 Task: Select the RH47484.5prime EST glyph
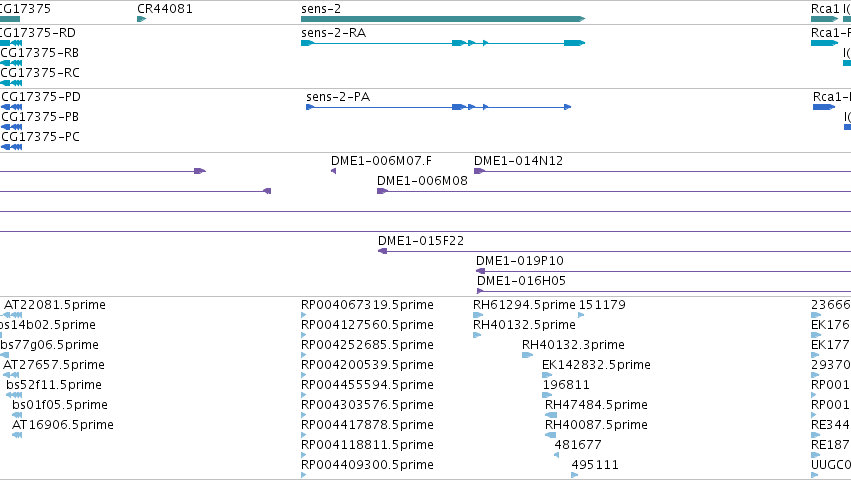click(x=551, y=415)
